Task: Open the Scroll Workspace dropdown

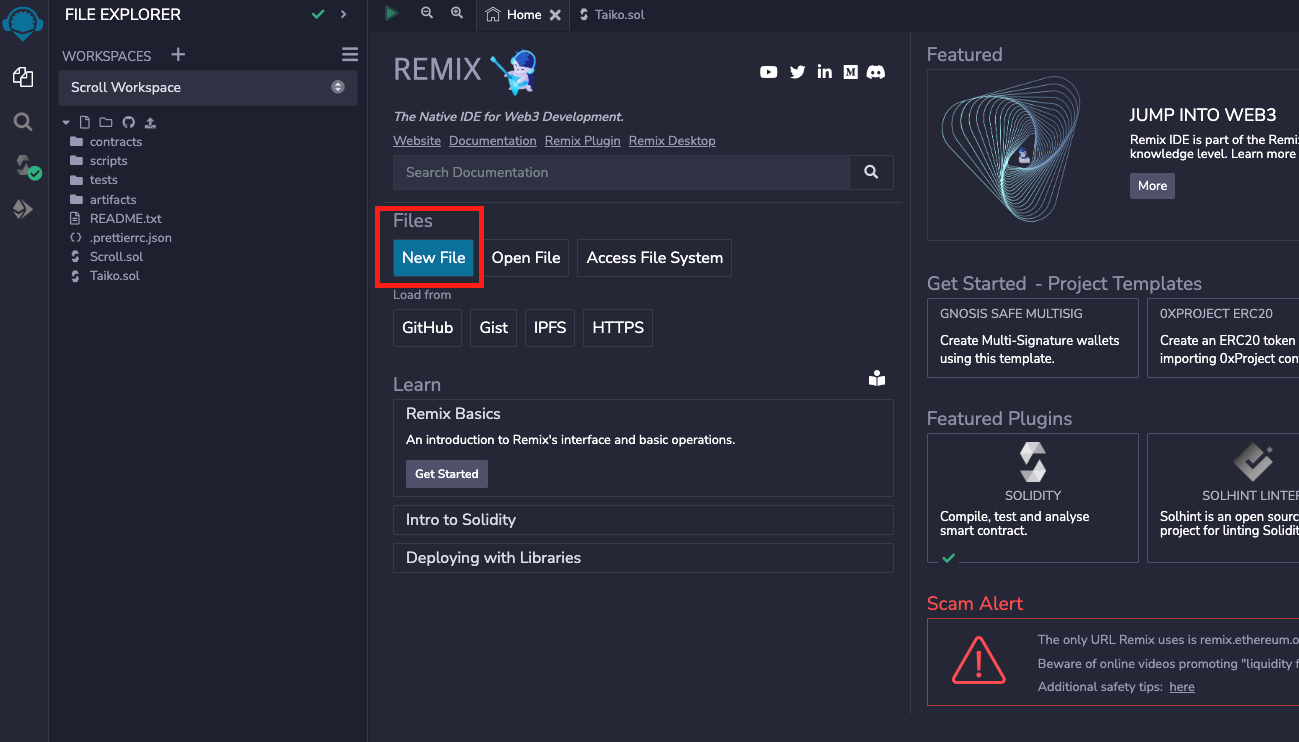Action: coord(208,87)
